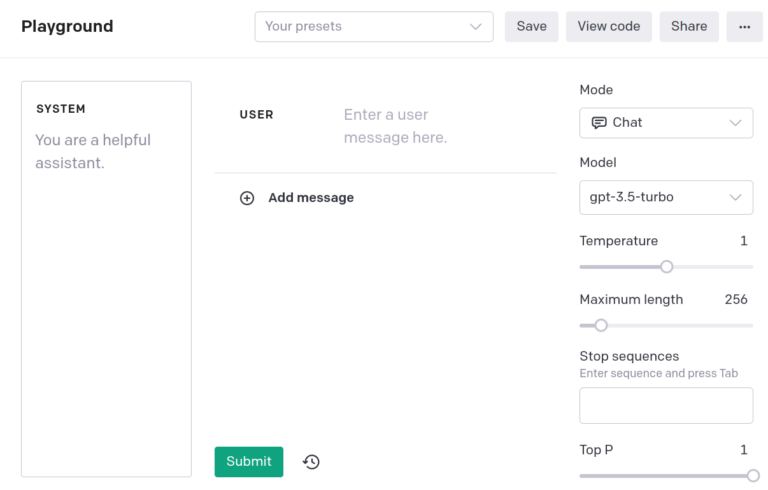The height and width of the screenshot is (490, 768).
Task: Focus the Stop sequences input box
Action: 666,406
